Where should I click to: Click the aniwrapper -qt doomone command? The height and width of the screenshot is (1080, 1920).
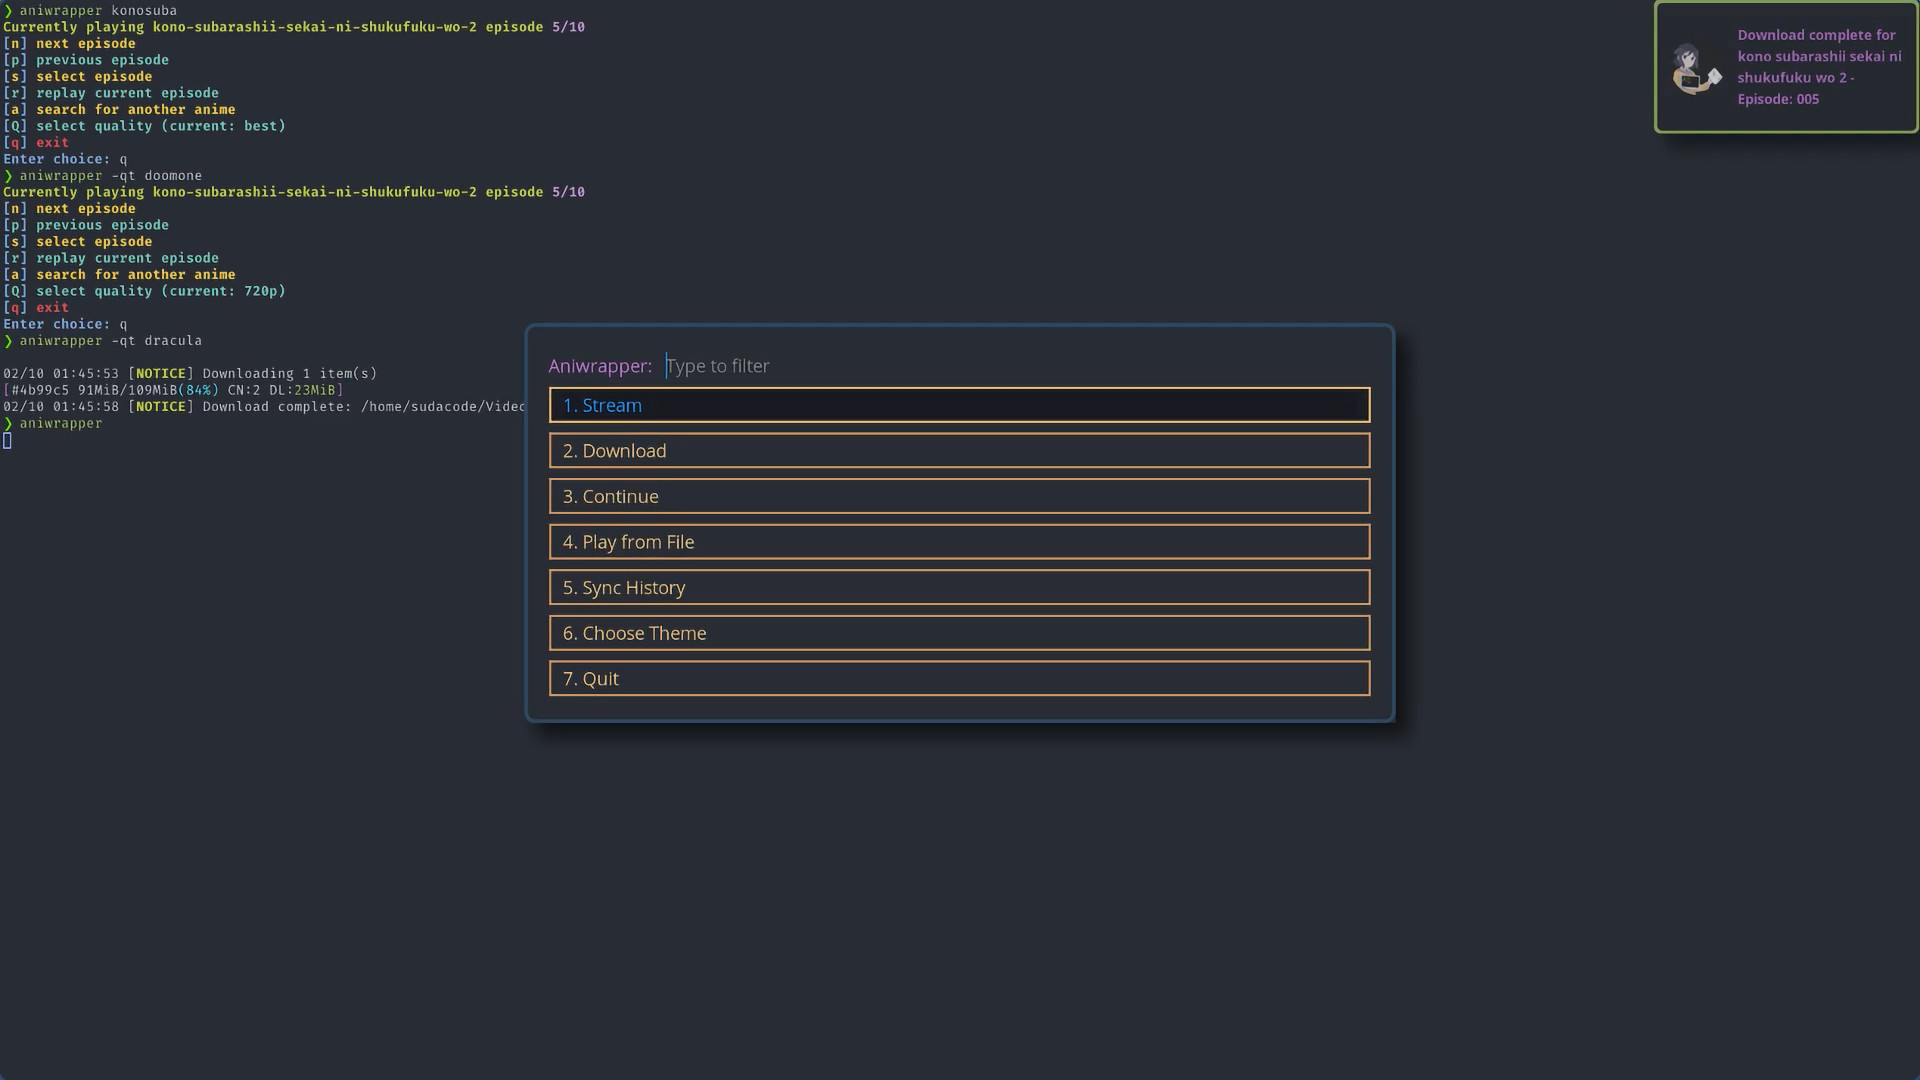(x=110, y=176)
